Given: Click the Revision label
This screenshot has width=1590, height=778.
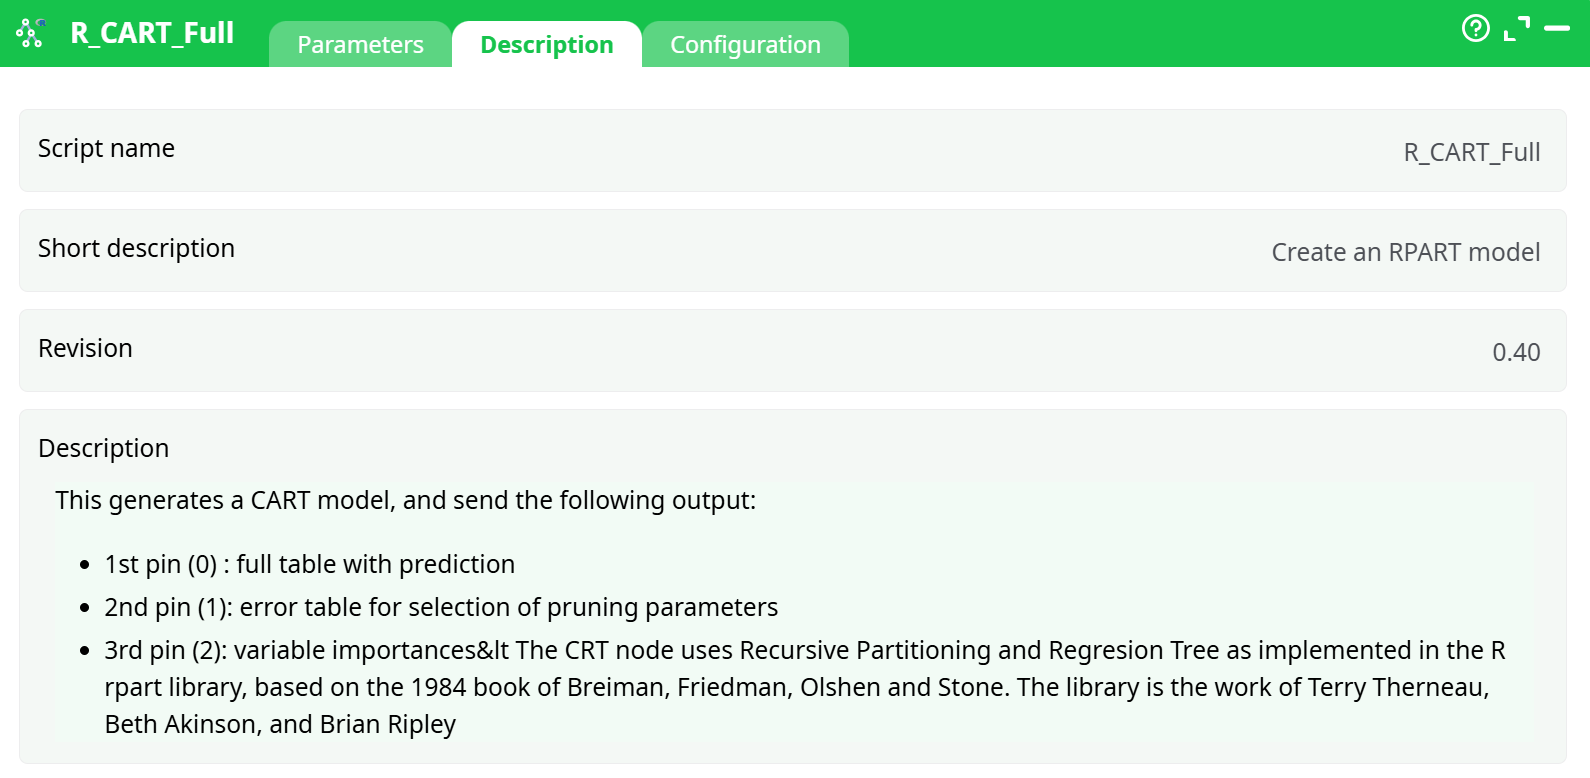Looking at the screenshot, I should (85, 349).
